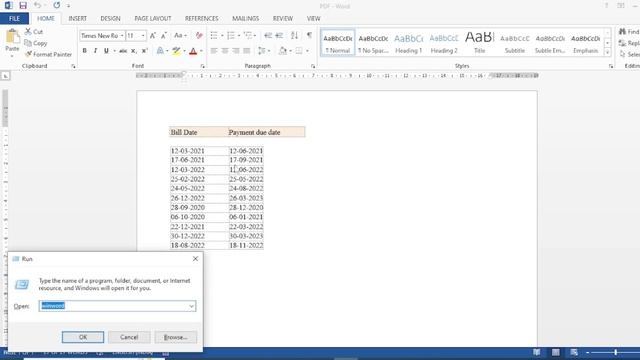Open the multilevel list dropdown
640x360 pixels.
pos(255,36)
